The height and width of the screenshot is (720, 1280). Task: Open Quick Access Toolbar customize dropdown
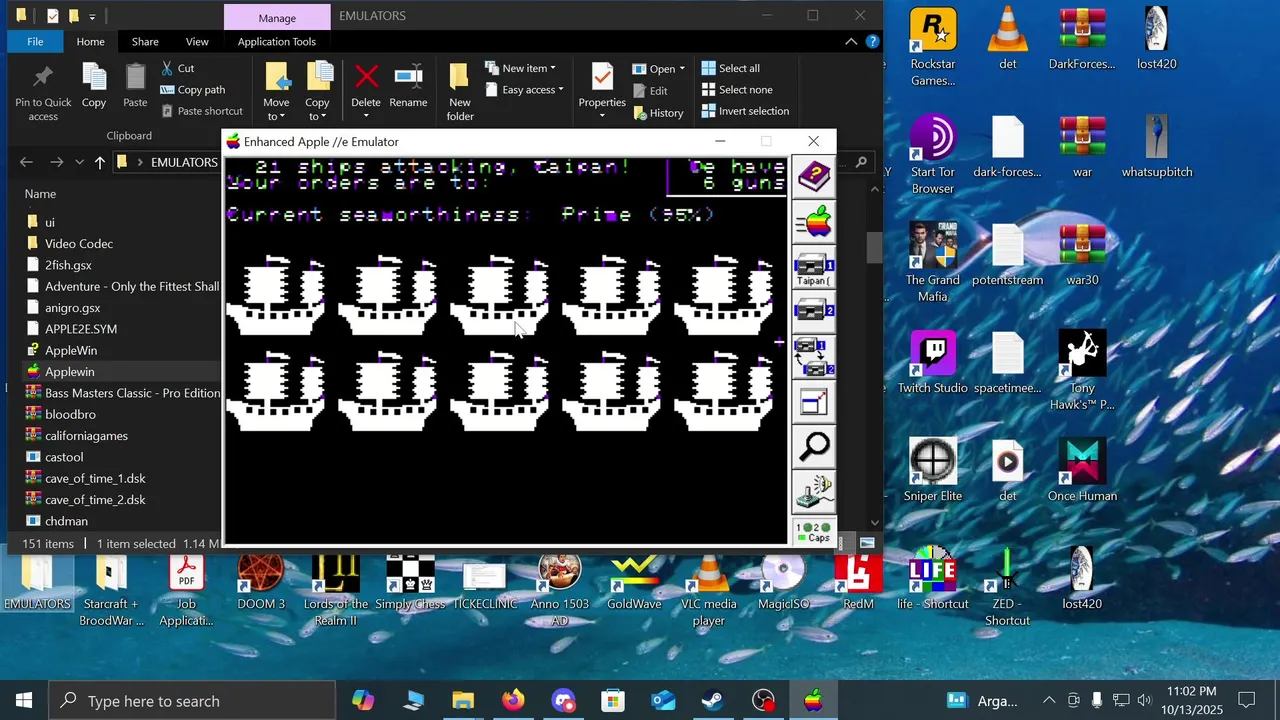pyautogui.click(x=92, y=17)
